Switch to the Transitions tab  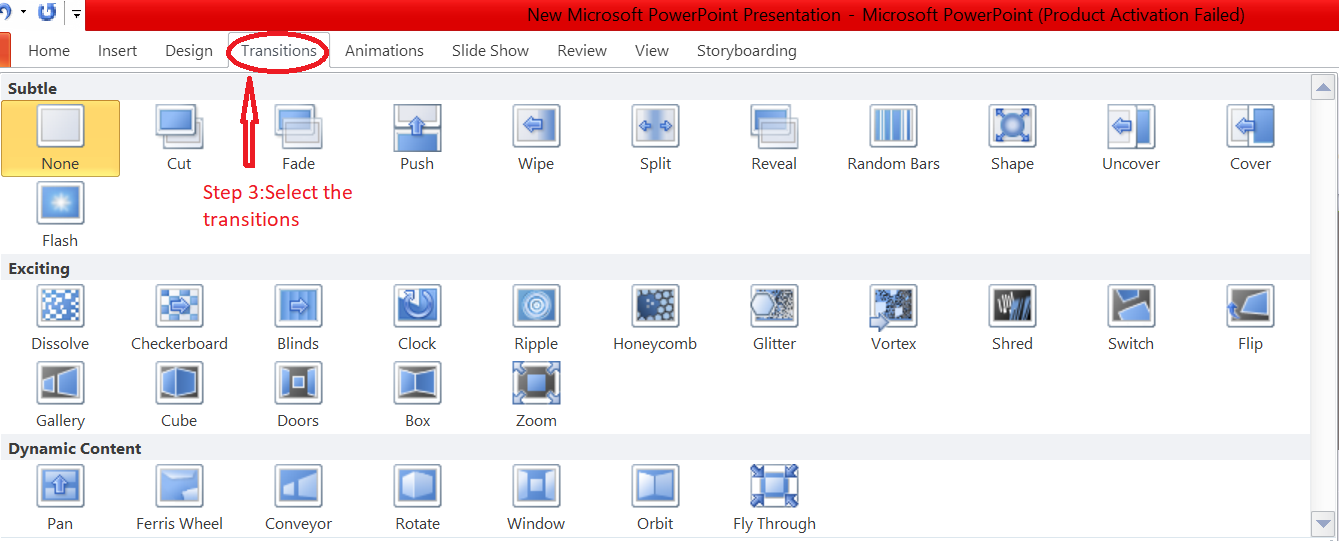pos(279,50)
